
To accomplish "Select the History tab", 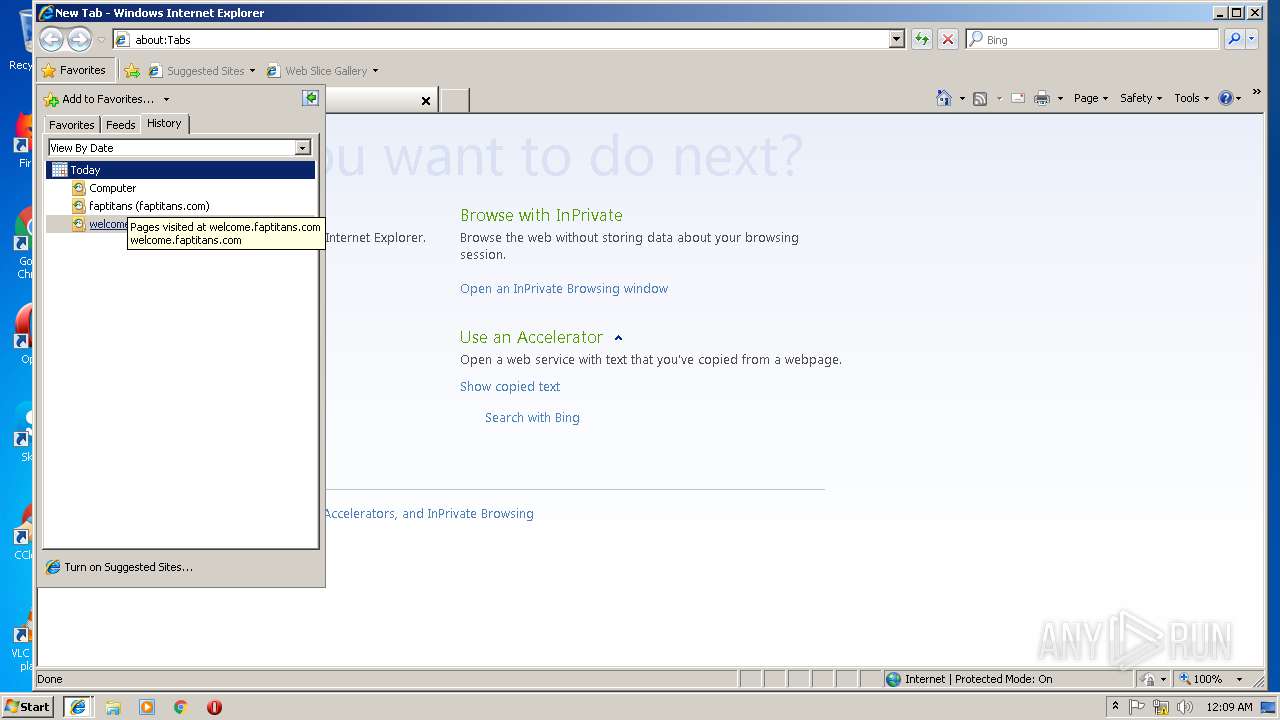I will click(164, 124).
